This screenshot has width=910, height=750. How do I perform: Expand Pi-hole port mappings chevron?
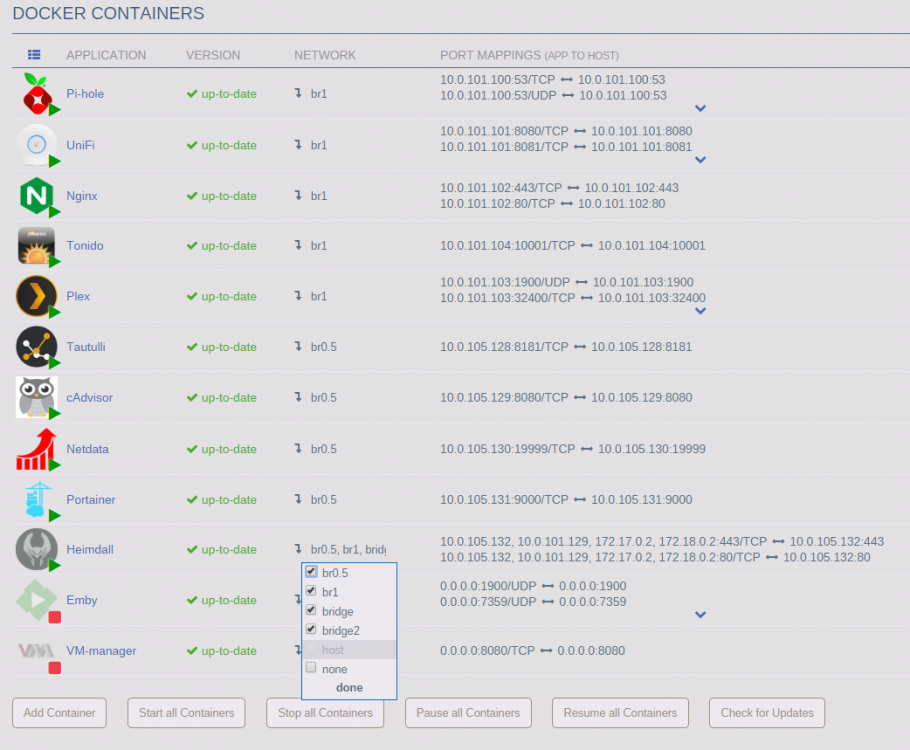click(x=700, y=109)
